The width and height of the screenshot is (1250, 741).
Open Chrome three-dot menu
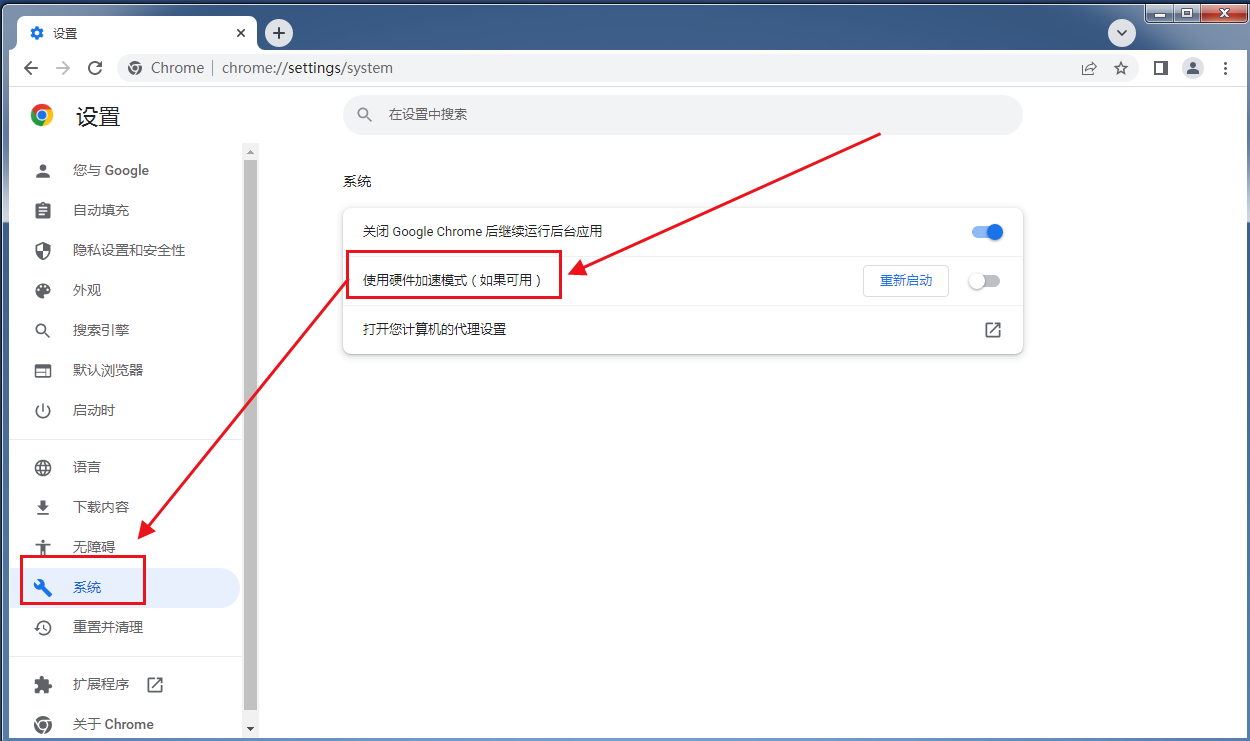pos(1227,68)
